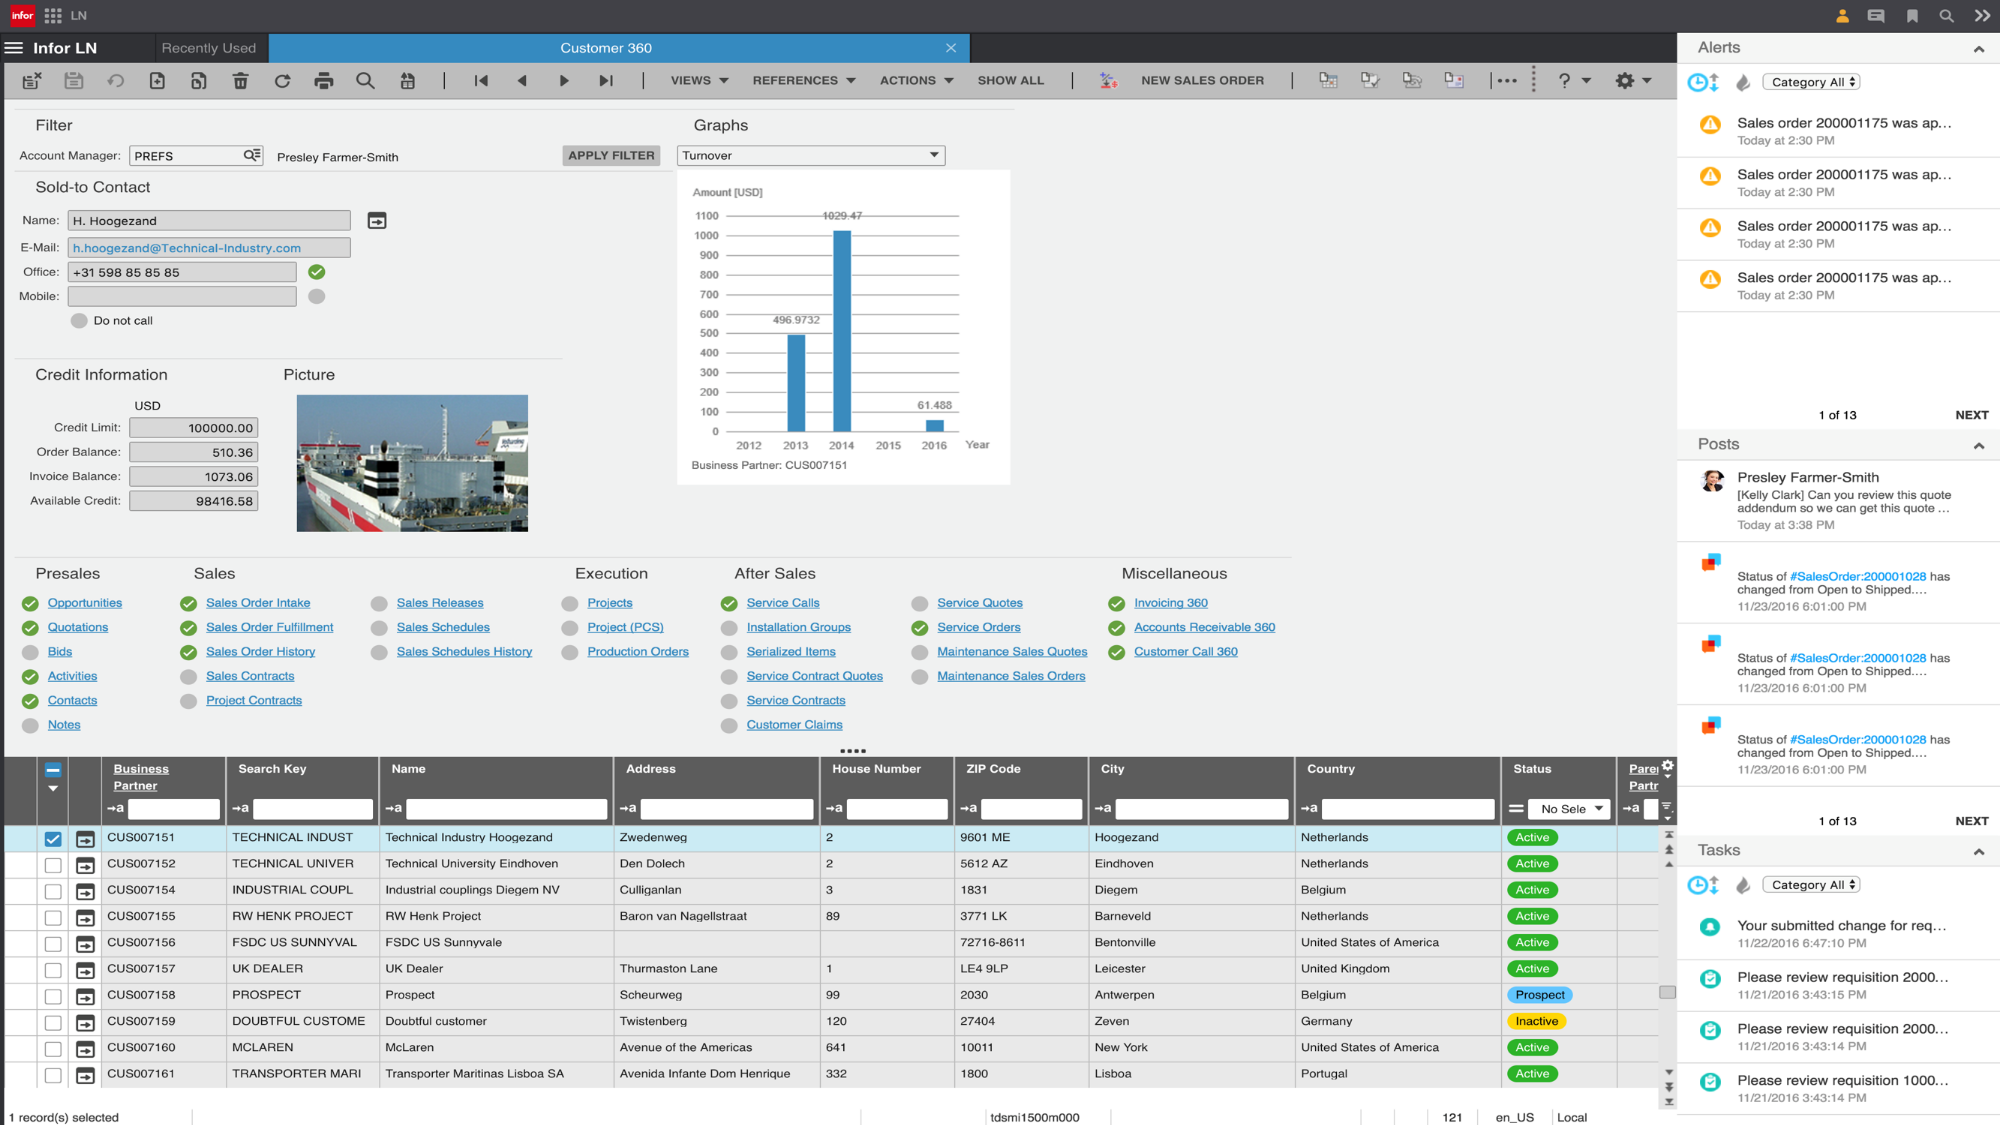Click the Print icon
The height and width of the screenshot is (1125, 2000).
click(324, 81)
